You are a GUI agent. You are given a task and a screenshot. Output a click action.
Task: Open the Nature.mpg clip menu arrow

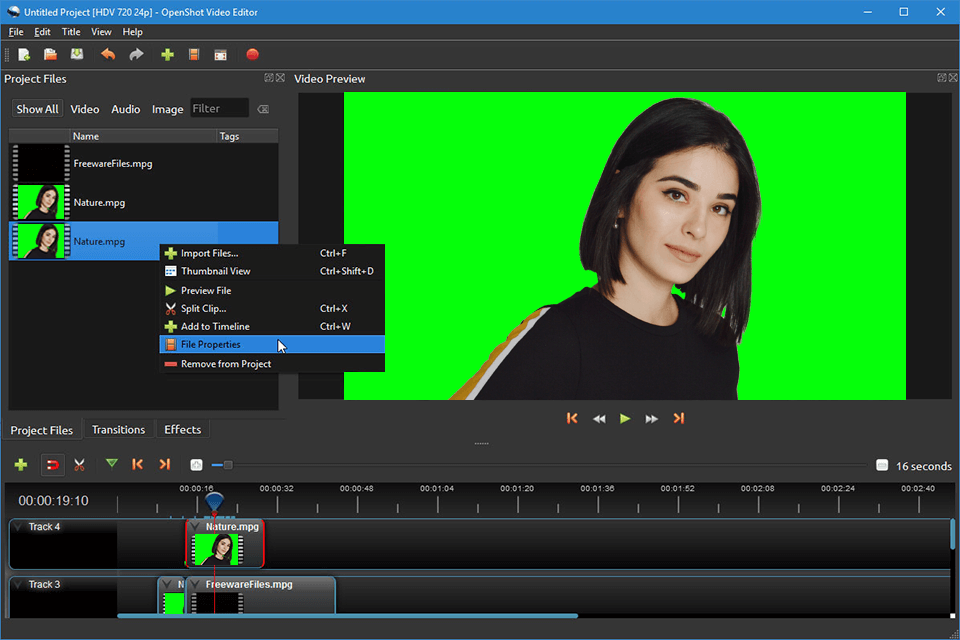point(195,527)
